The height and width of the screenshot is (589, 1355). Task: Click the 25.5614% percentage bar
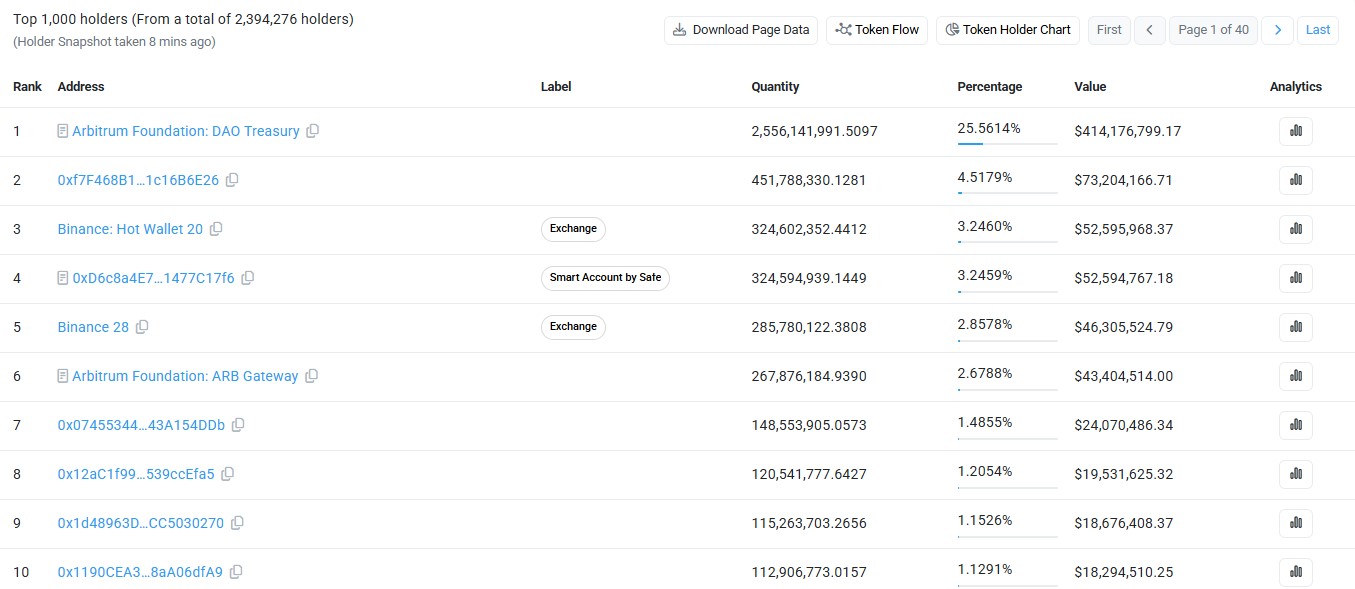tap(1007, 143)
